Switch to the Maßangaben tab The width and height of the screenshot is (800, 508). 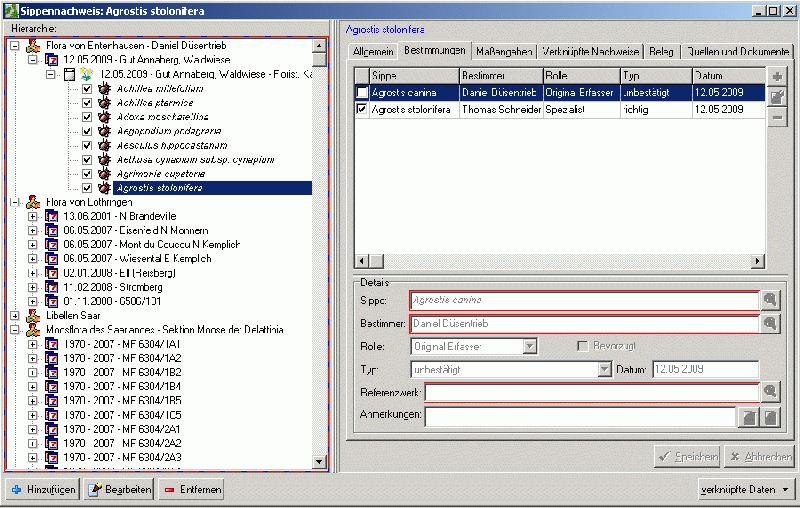tap(504, 51)
